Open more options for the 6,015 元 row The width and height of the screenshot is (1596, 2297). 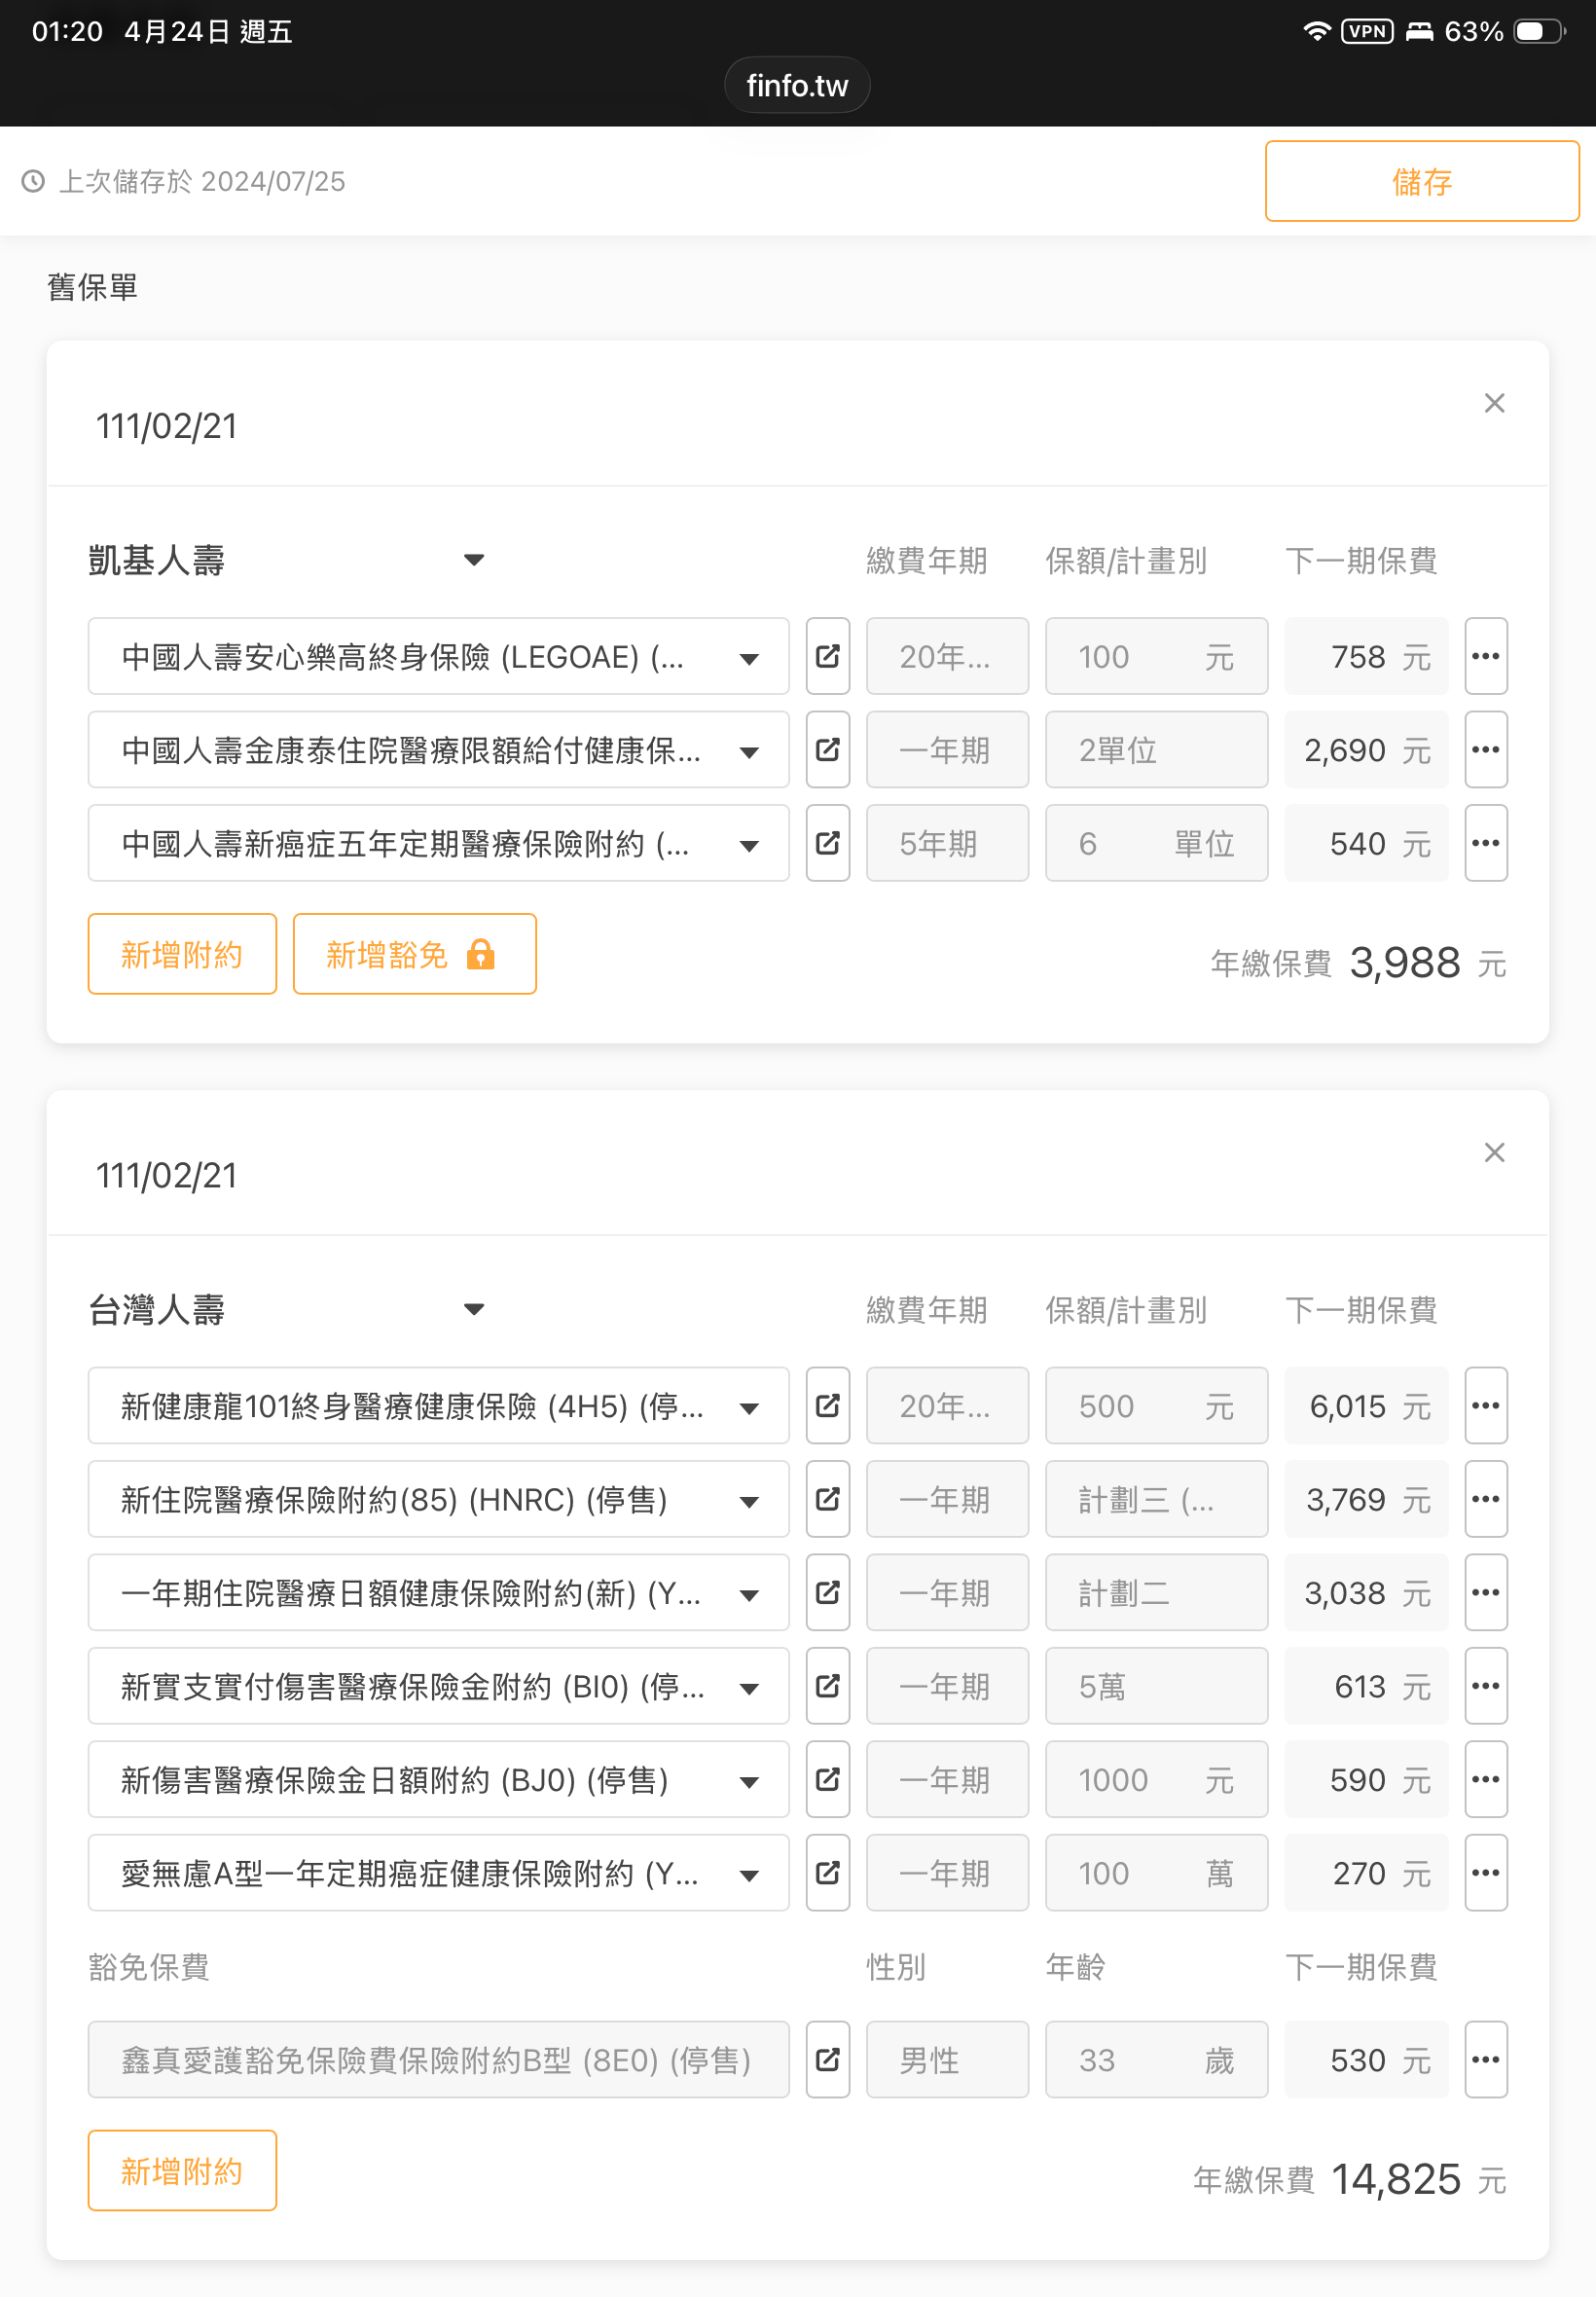pyautogui.click(x=1485, y=1406)
